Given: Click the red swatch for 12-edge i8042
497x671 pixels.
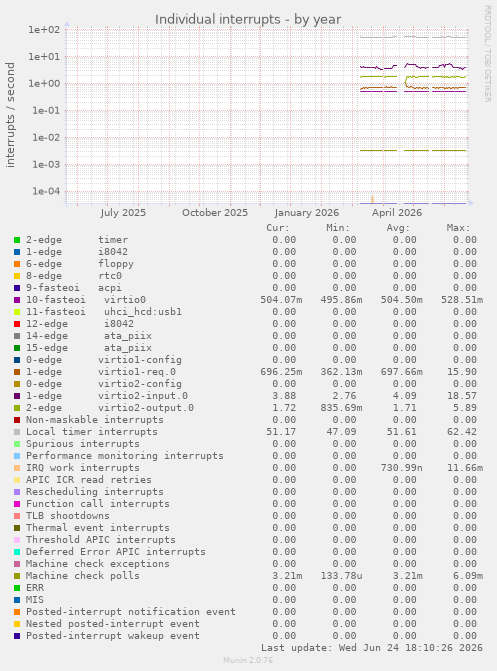Looking at the screenshot, I should (x=17, y=324).
